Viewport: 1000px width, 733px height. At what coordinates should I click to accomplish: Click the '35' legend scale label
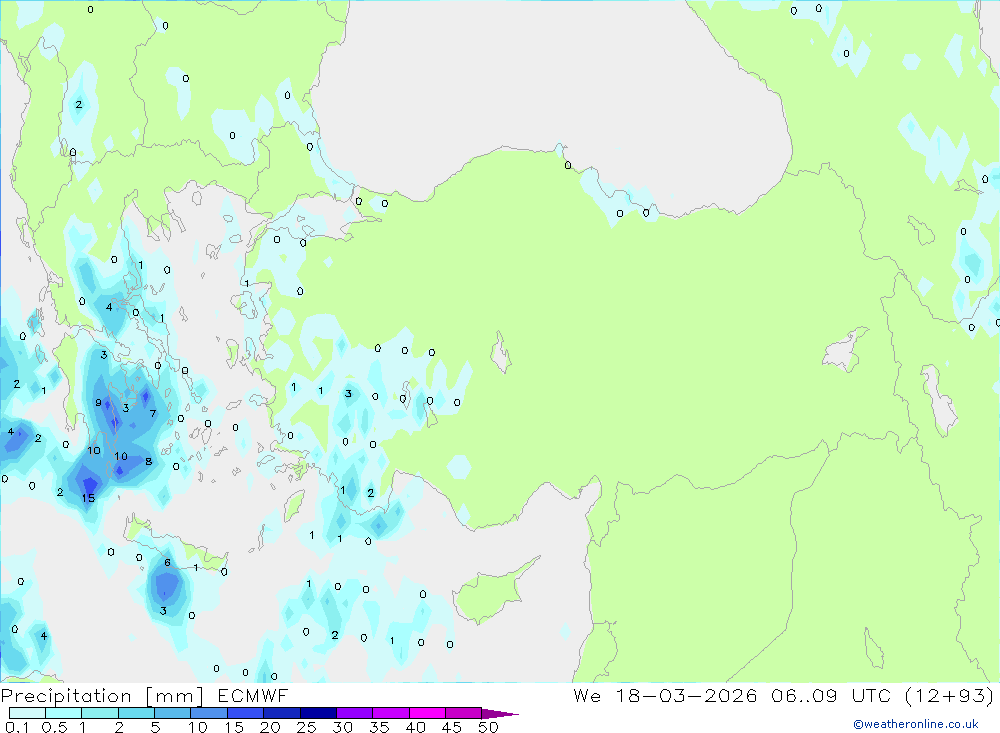[x=379, y=727]
